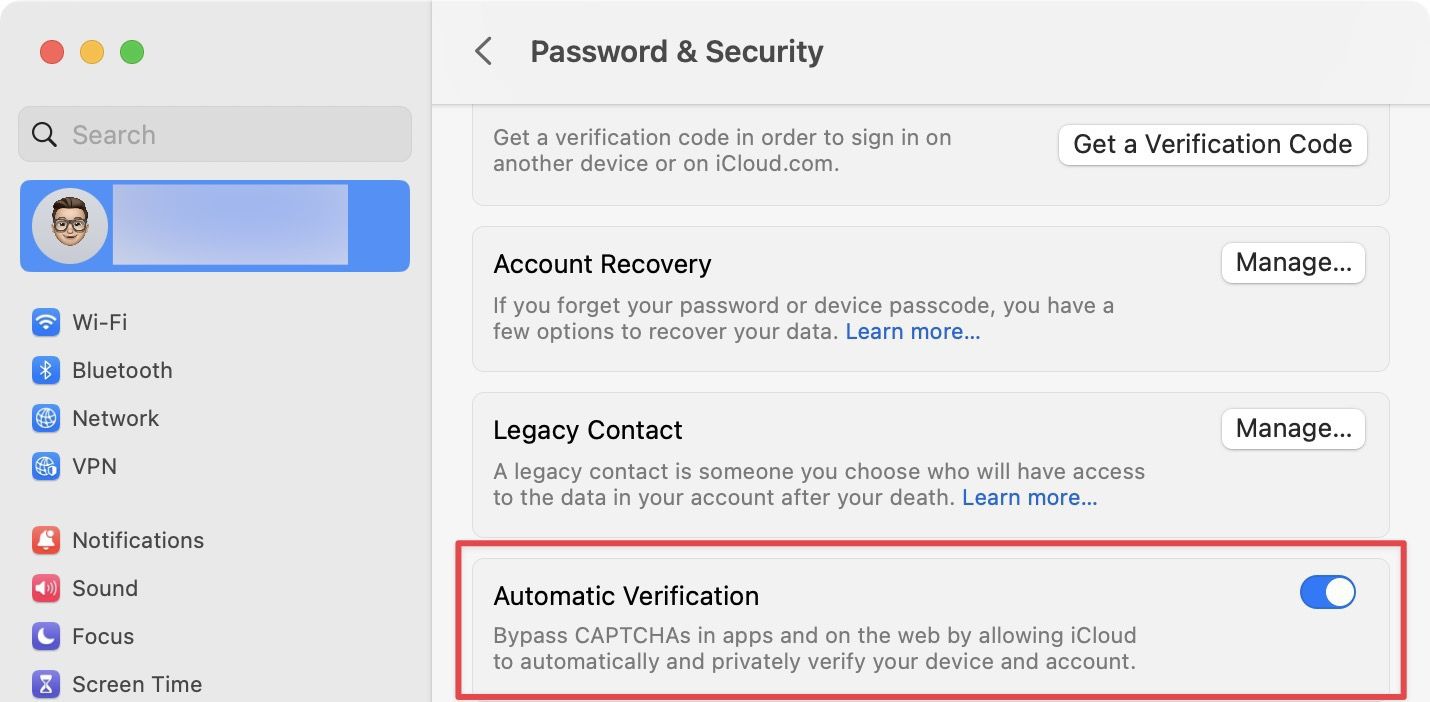Image resolution: width=1430 pixels, height=702 pixels.
Task: Click the Apple ID memoji avatar
Action: point(70,226)
